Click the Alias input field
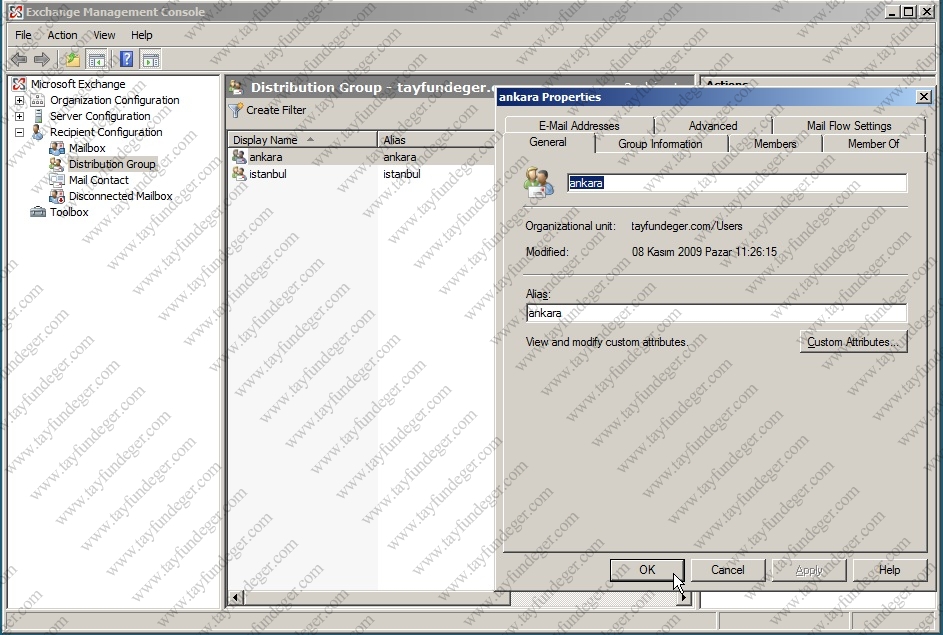 point(716,313)
